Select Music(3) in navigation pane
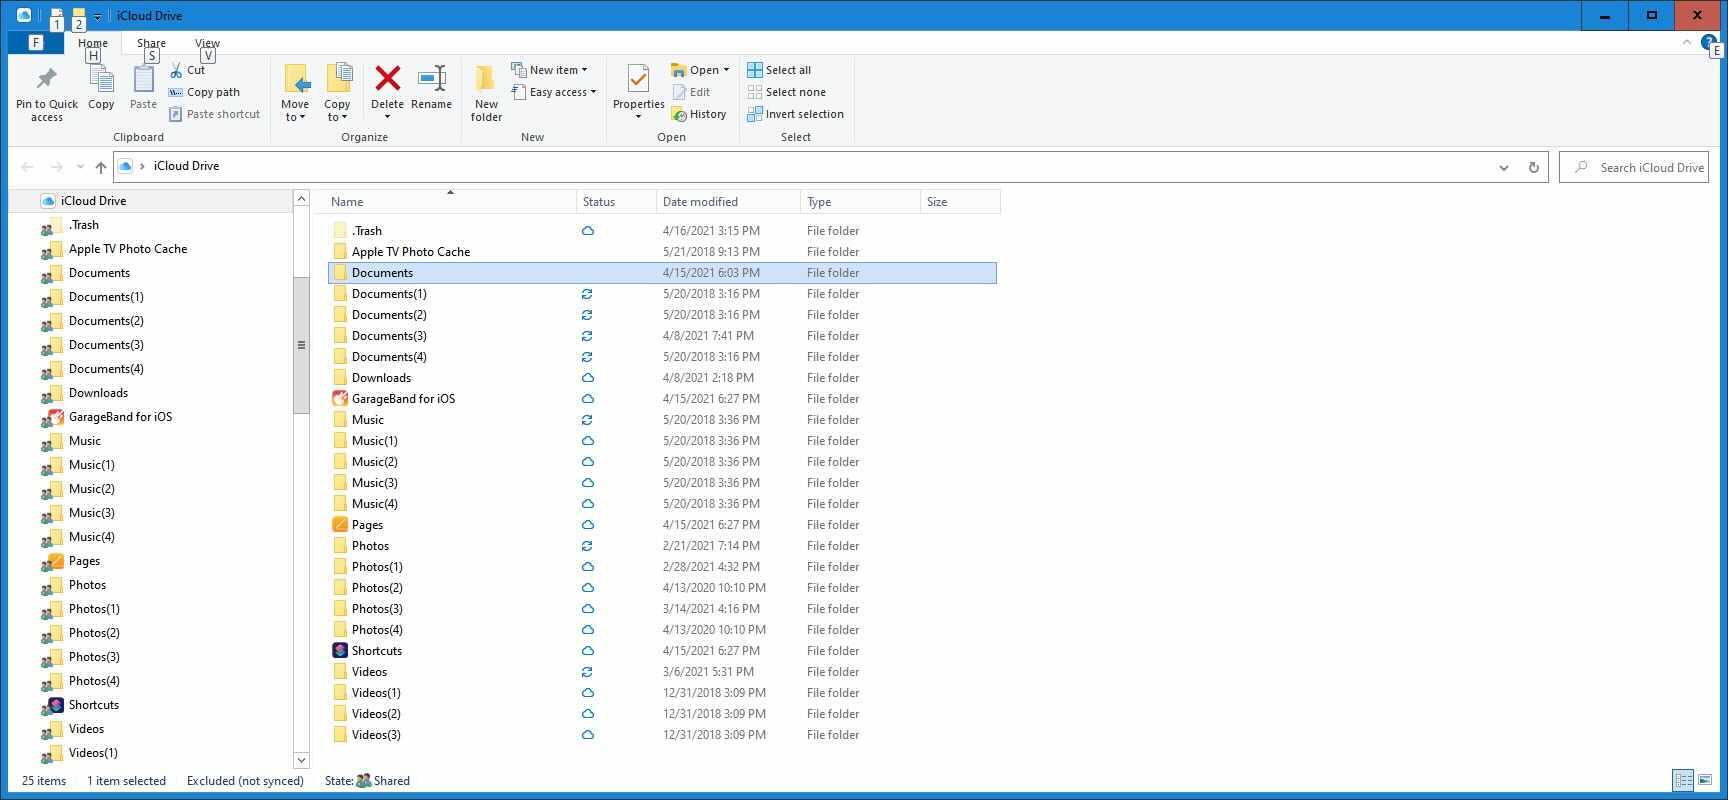The image size is (1728, 800). click(x=91, y=513)
